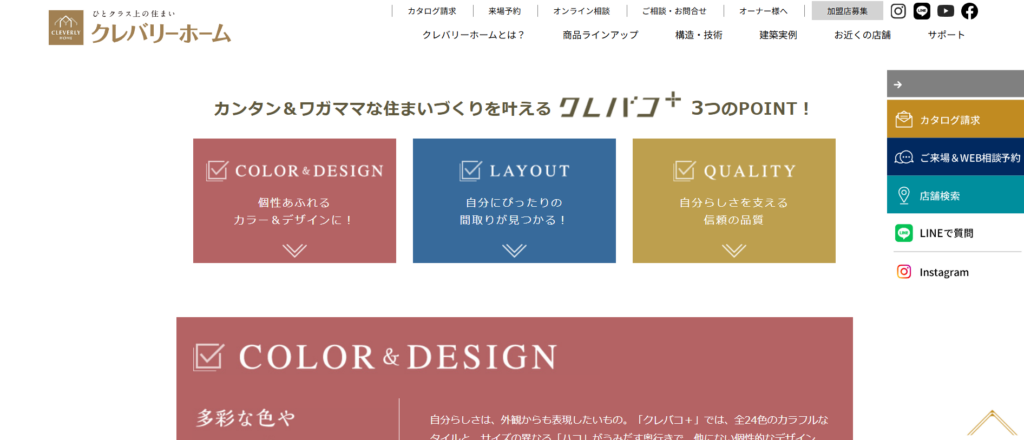Screen dimensions: 1024x440
Task: Click the envelope icon beside カタログ請求 in the sidebar
Action: pyautogui.click(x=904, y=119)
